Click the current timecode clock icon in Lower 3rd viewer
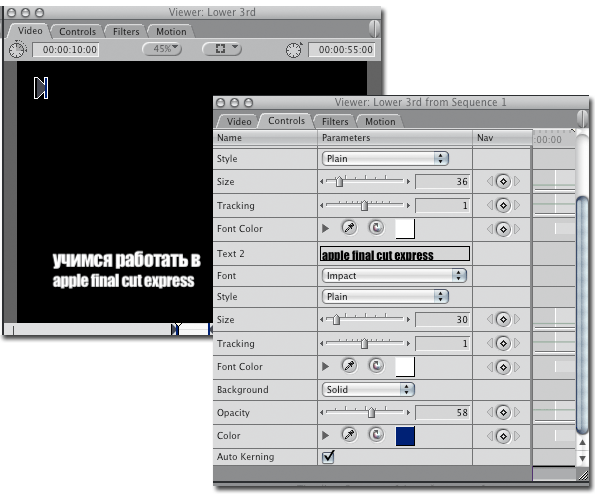Image resolution: width=595 pixels, height=498 pixels. click(294, 50)
